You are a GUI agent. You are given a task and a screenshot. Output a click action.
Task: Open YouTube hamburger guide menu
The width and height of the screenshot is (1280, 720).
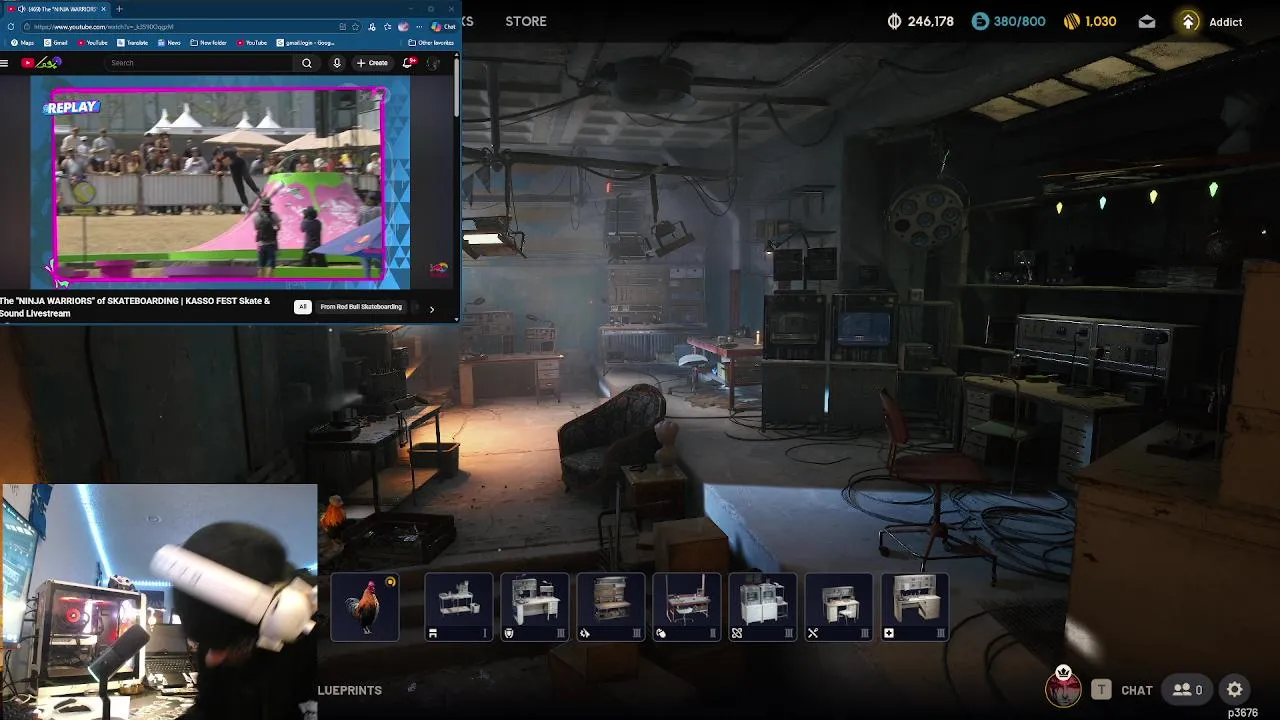pyautogui.click(x=5, y=63)
